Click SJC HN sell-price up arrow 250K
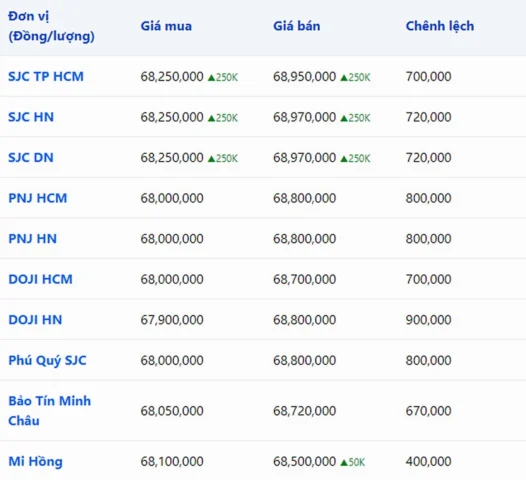 pos(355,118)
